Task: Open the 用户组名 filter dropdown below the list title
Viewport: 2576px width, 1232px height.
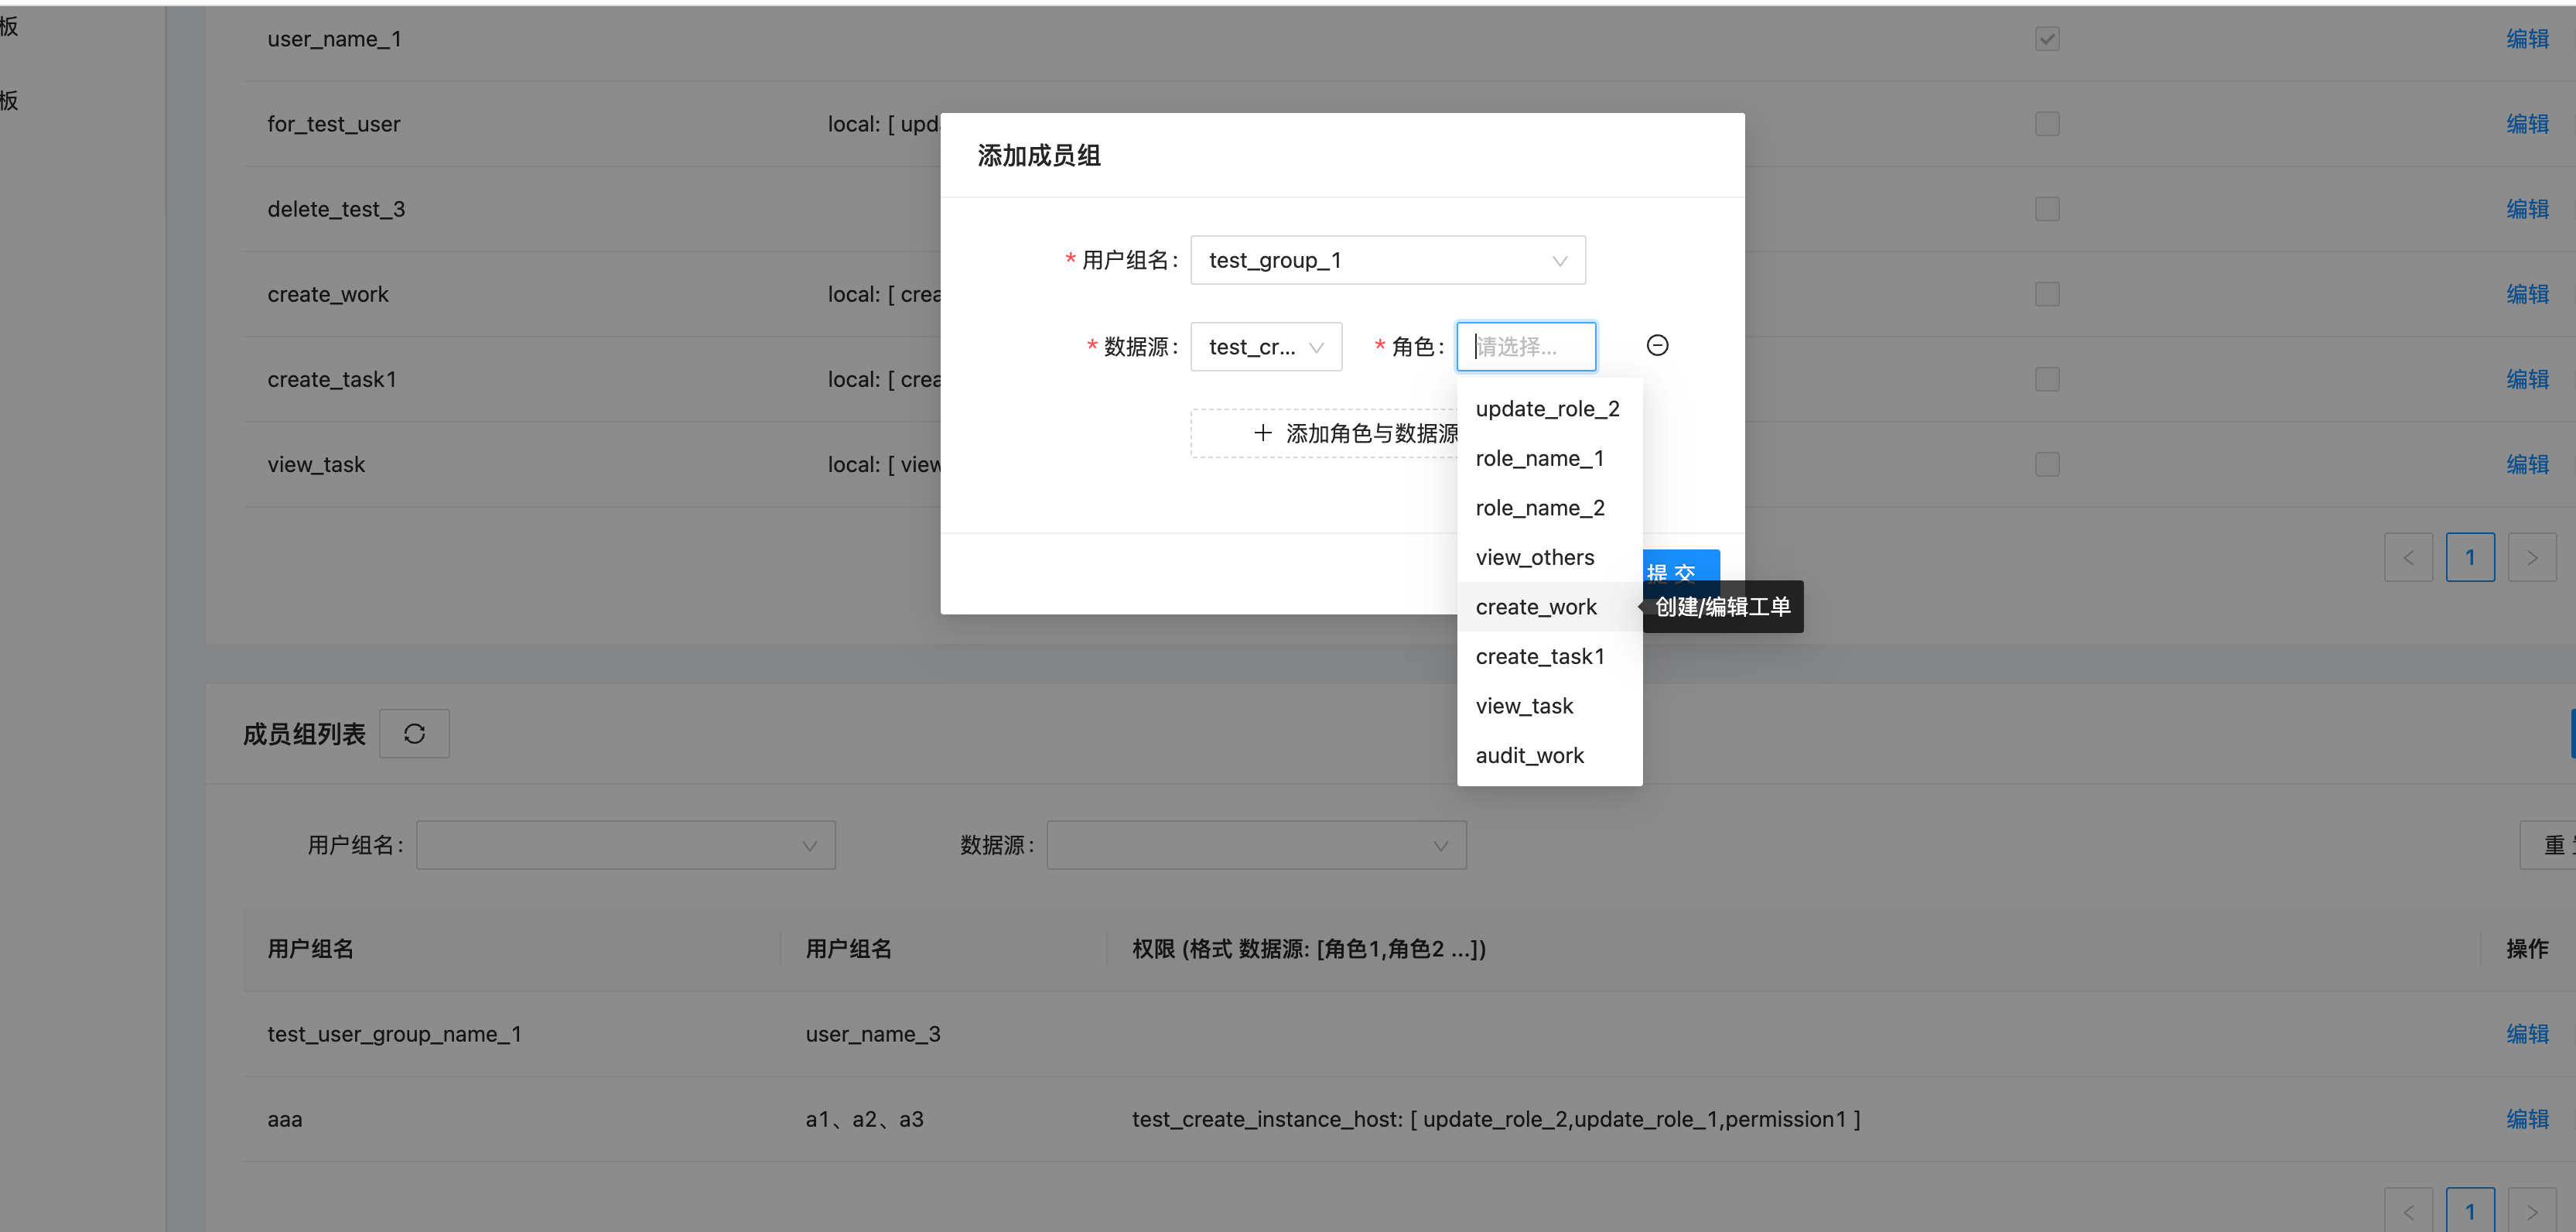Action: point(625,844)
